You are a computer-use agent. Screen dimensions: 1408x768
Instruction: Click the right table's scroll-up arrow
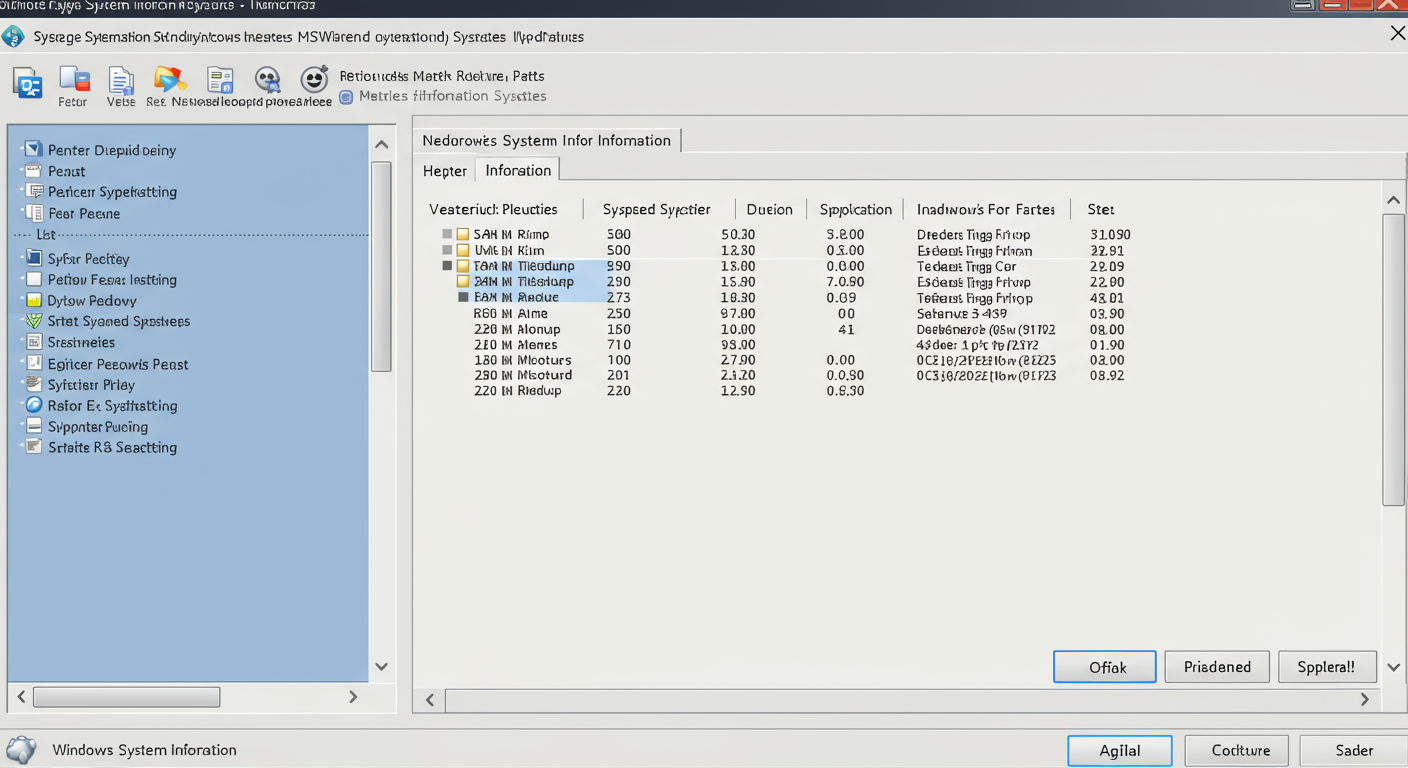click(x=1393, y=200)
